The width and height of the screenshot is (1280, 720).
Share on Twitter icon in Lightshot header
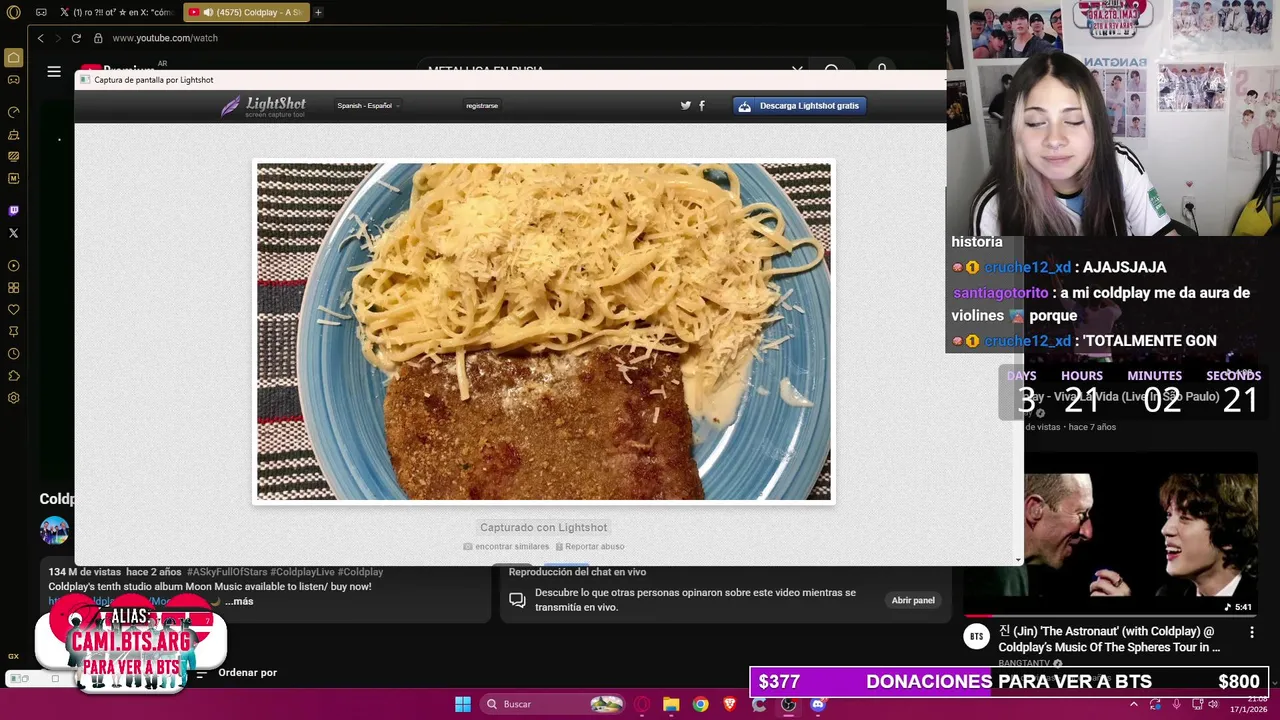click(x=686, y=105)
